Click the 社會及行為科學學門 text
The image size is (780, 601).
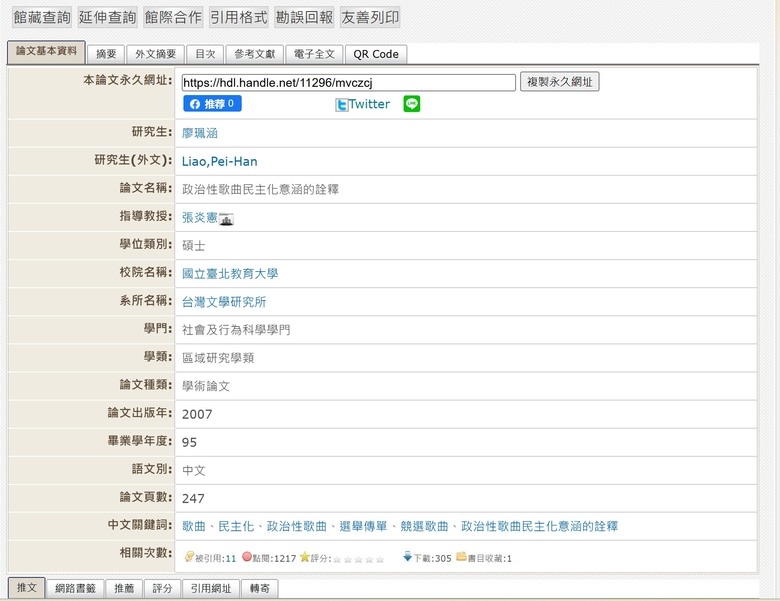[x=236, y=330]
